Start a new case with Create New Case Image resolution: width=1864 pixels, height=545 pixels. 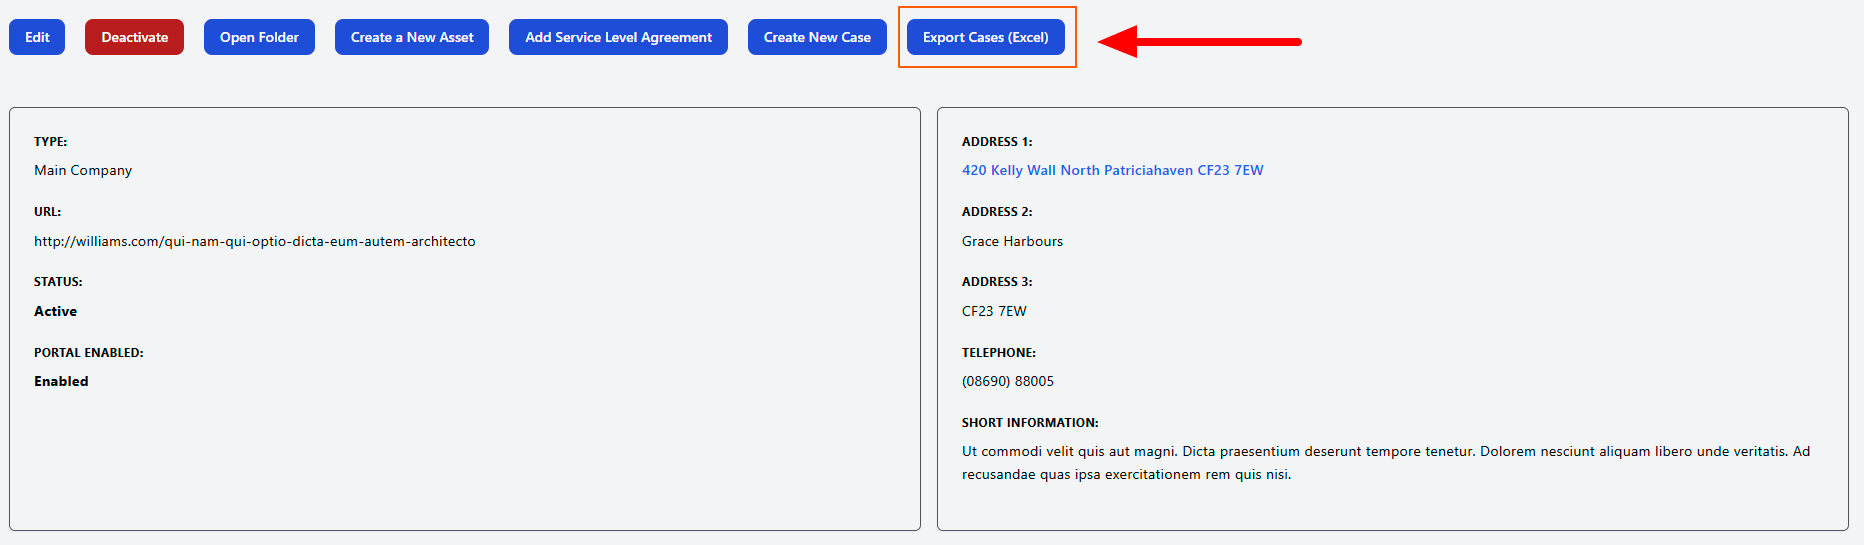(x=817, y=37)
